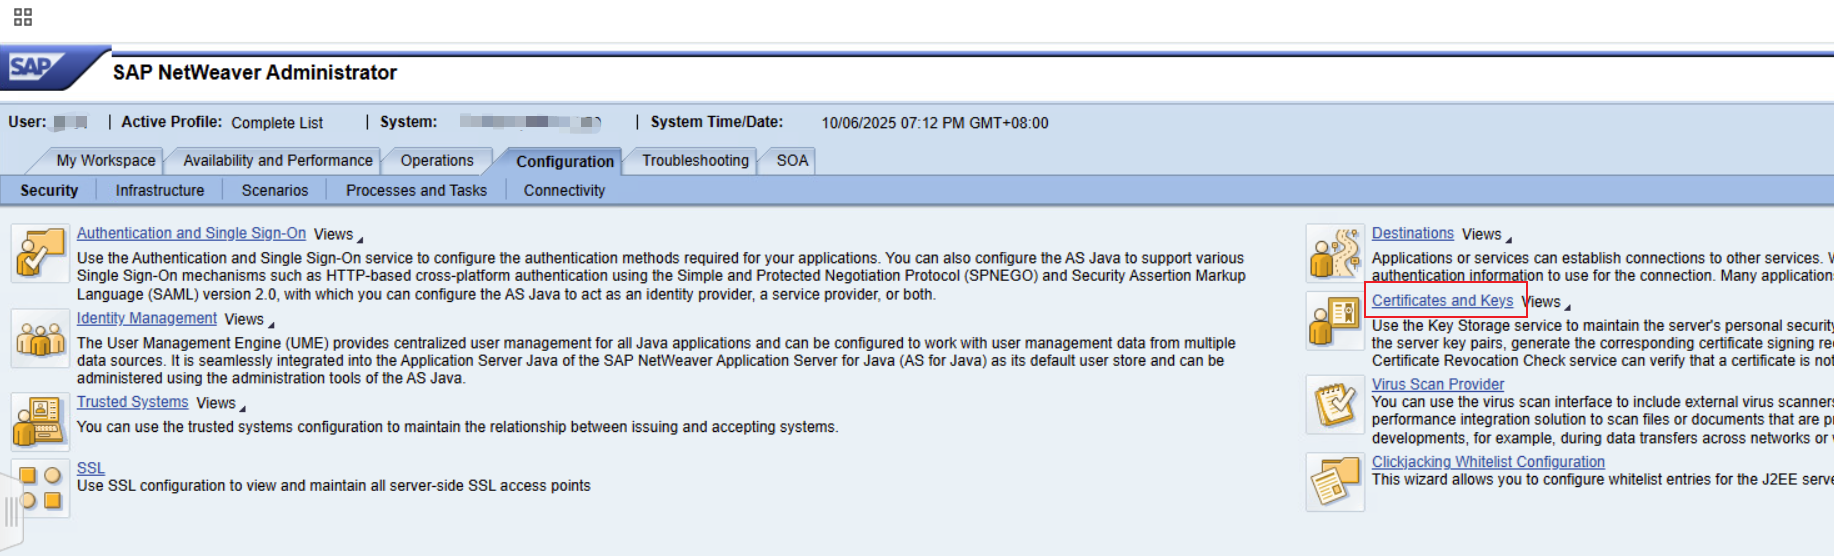Image resolution: width=1834 pixels, height=556 pixels.
Task: Open the Certificates and Keys link
Action: pyautogui.click(x=1442, y=301)
